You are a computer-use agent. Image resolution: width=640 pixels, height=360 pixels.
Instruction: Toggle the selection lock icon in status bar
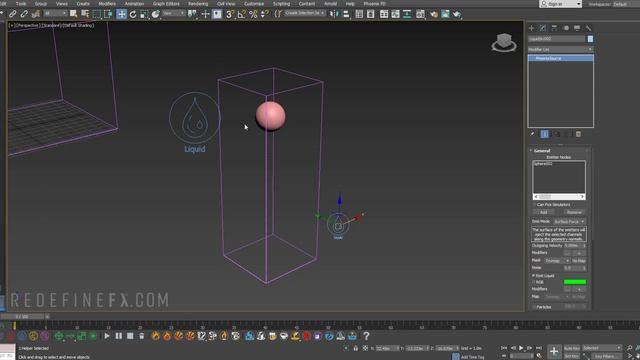coord(356,348)
